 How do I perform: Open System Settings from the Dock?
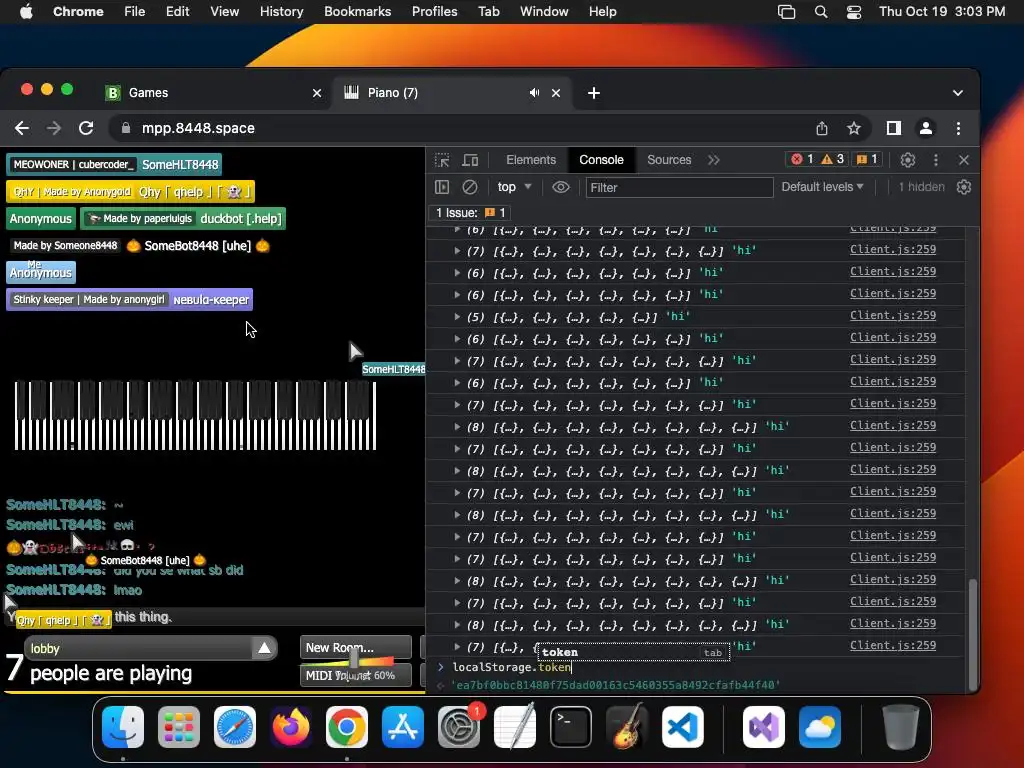(458, 727)
